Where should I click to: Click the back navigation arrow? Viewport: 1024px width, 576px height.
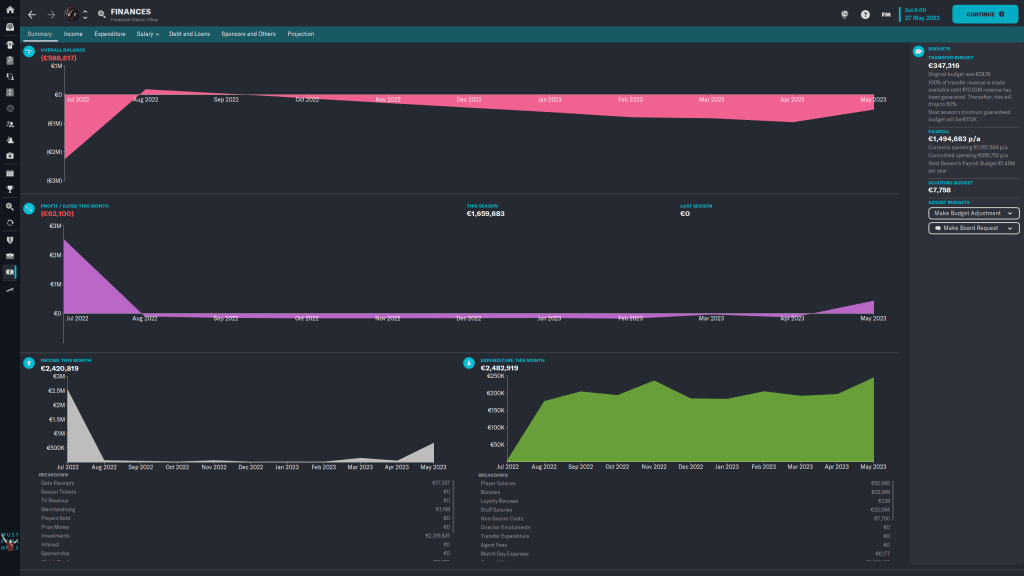[x=31, y=15]
